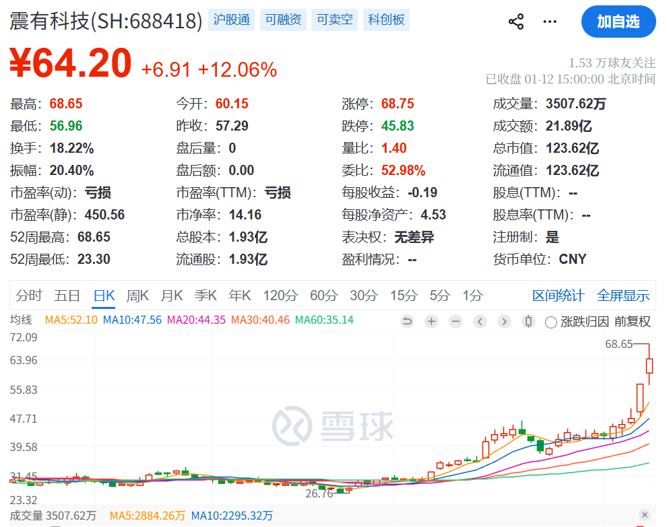The width and height of the screenshot is (667, 527).
Task: Click the 加自选 button
Action: [617, 21]
